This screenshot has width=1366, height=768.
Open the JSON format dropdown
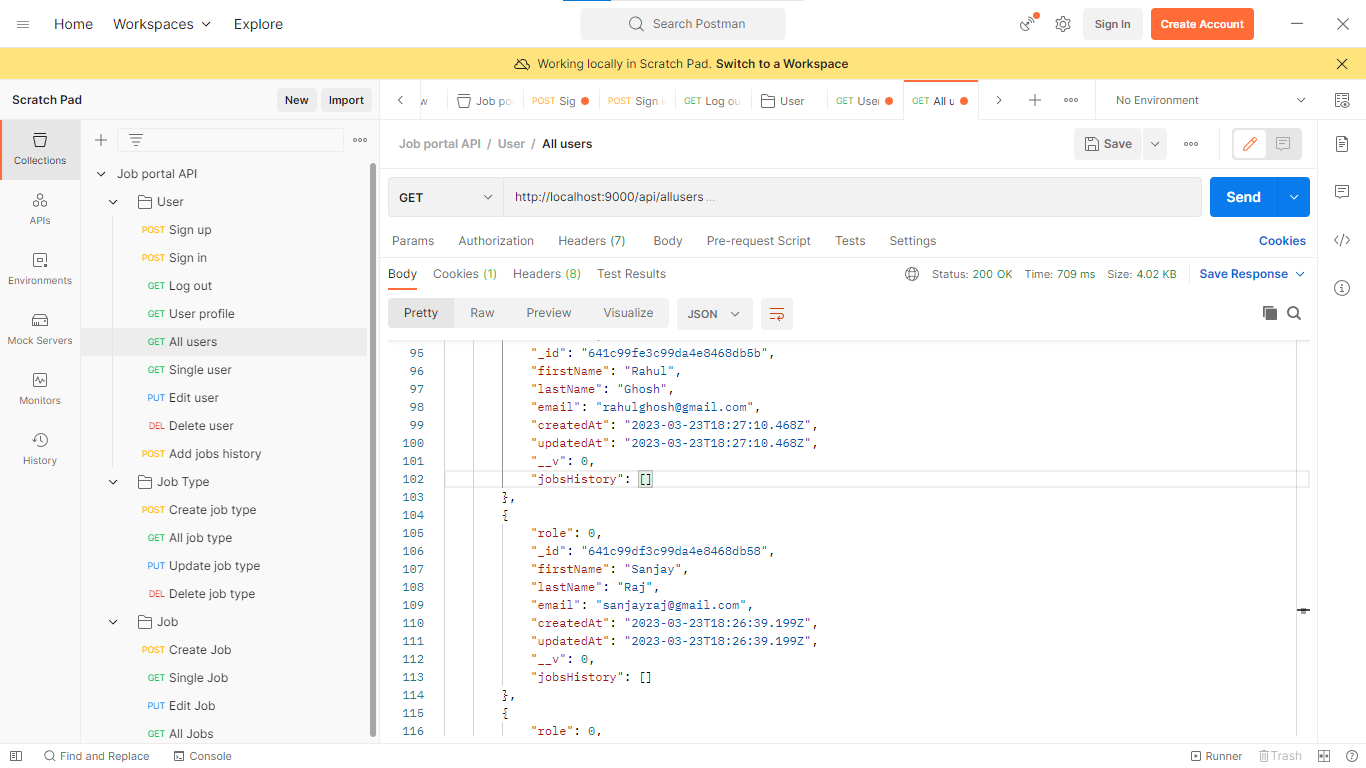[x=714, y=313]
